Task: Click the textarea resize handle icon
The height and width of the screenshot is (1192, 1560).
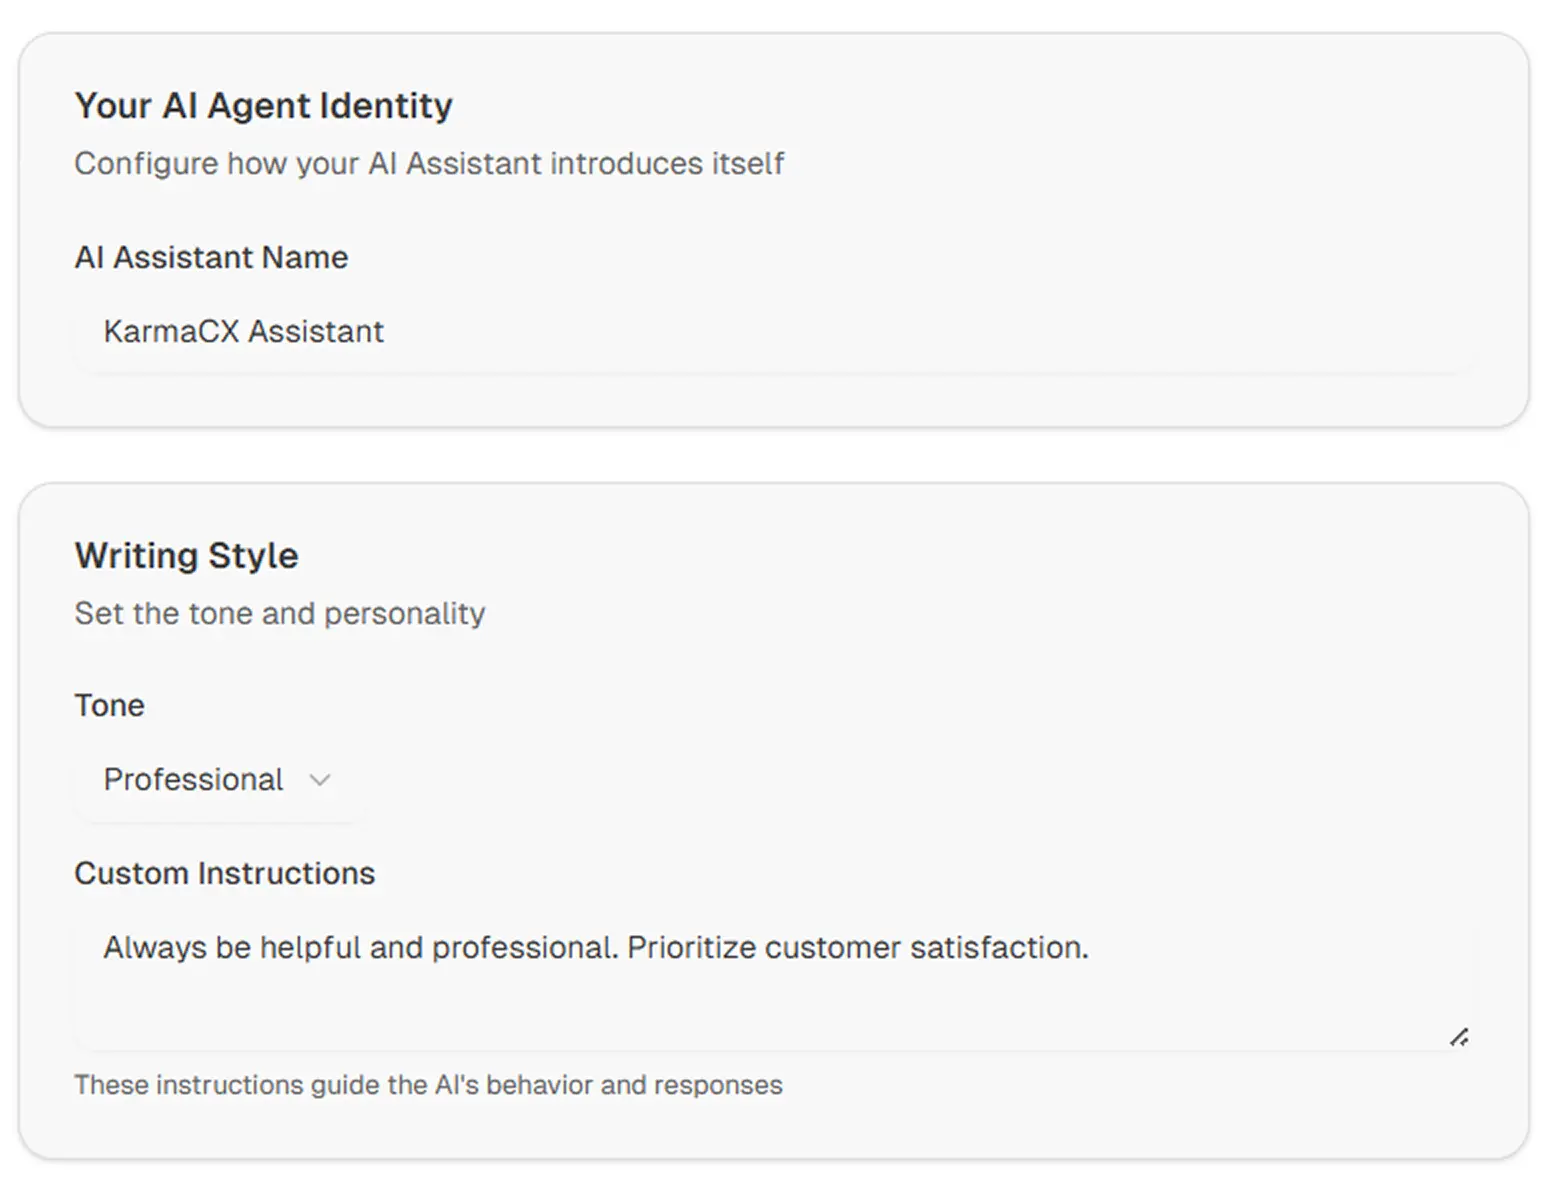Action: tap(1459, 1037)
